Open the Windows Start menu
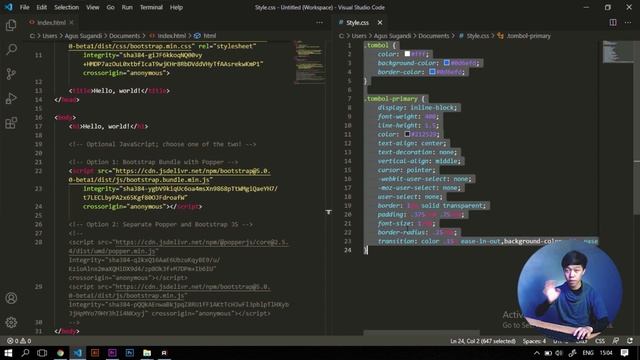The width and height of the screenshot is (640, 360). (x=8, y=353)
